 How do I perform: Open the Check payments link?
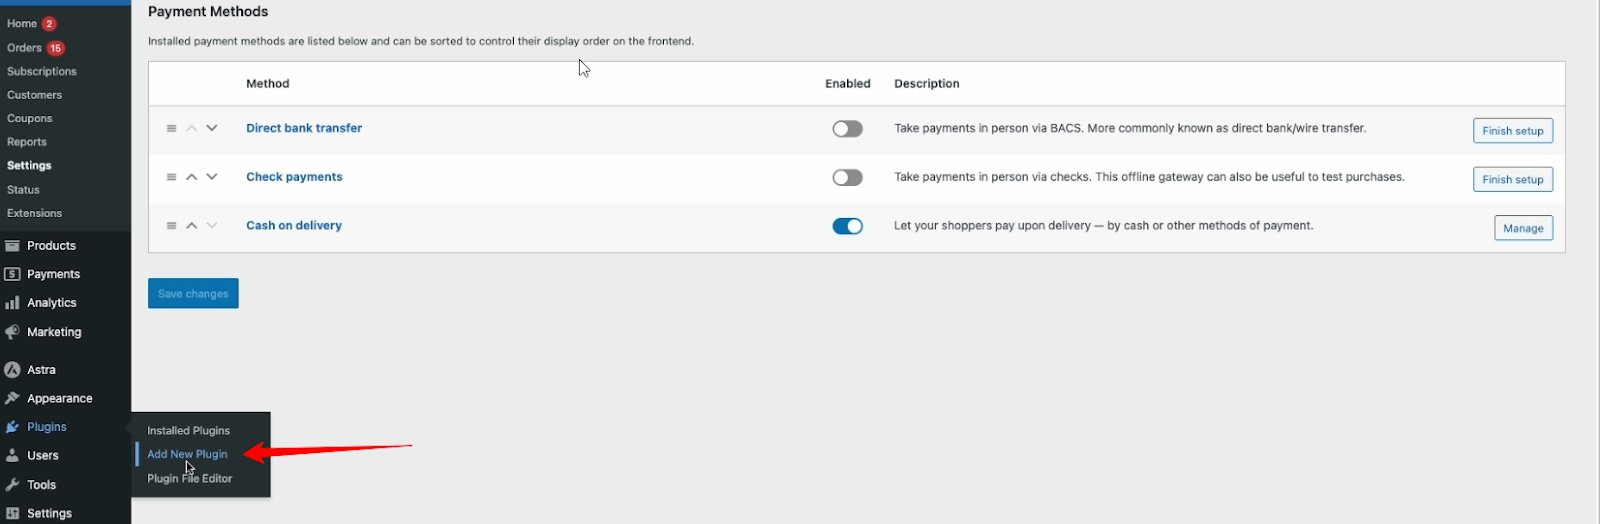coord(294,177)
